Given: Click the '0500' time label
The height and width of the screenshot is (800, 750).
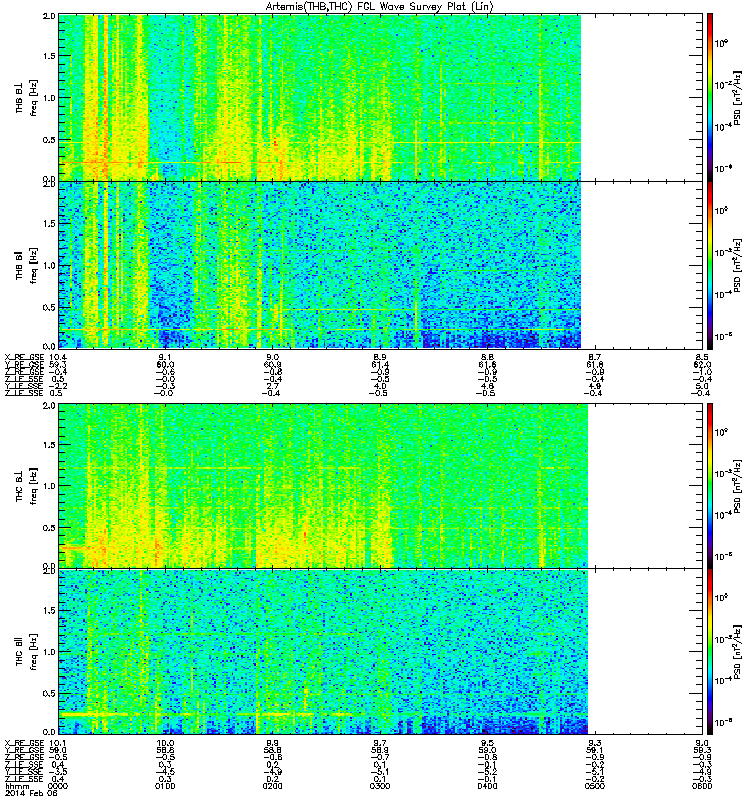Looking at the screenshot, I should pos(594,786).
